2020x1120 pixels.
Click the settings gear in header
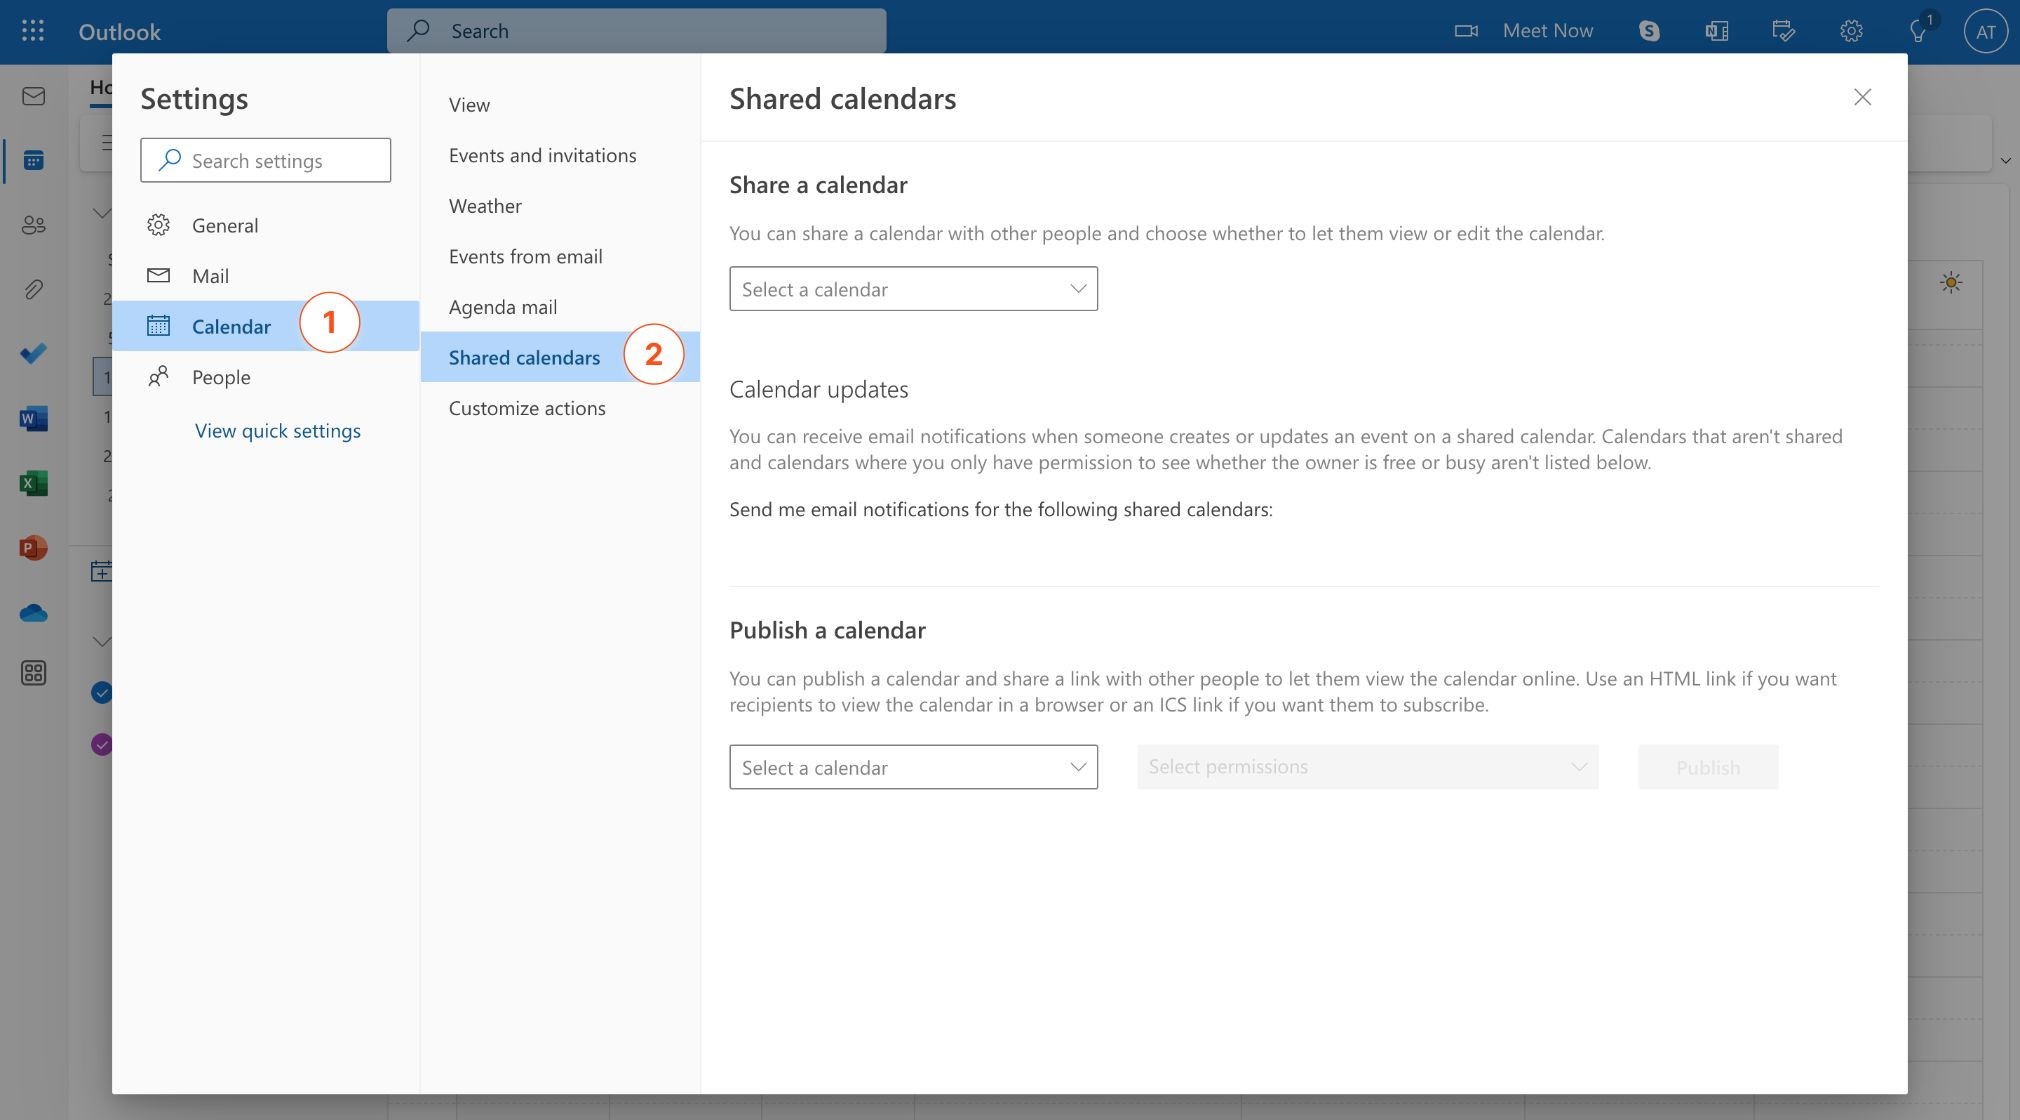1851,31
